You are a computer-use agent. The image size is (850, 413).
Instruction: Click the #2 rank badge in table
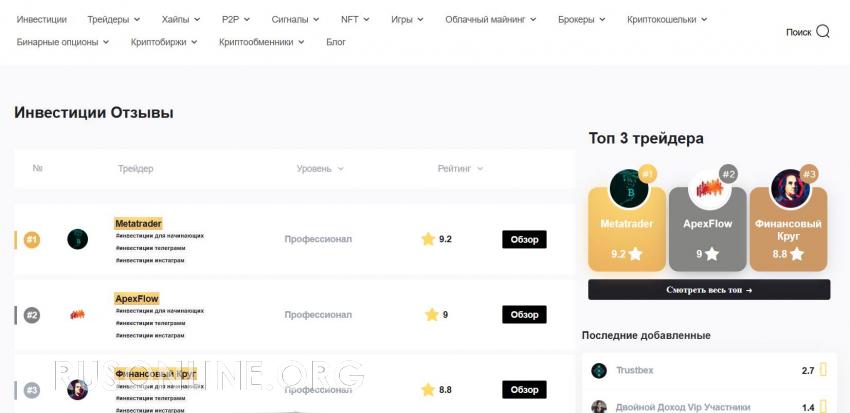click(32, 315)
